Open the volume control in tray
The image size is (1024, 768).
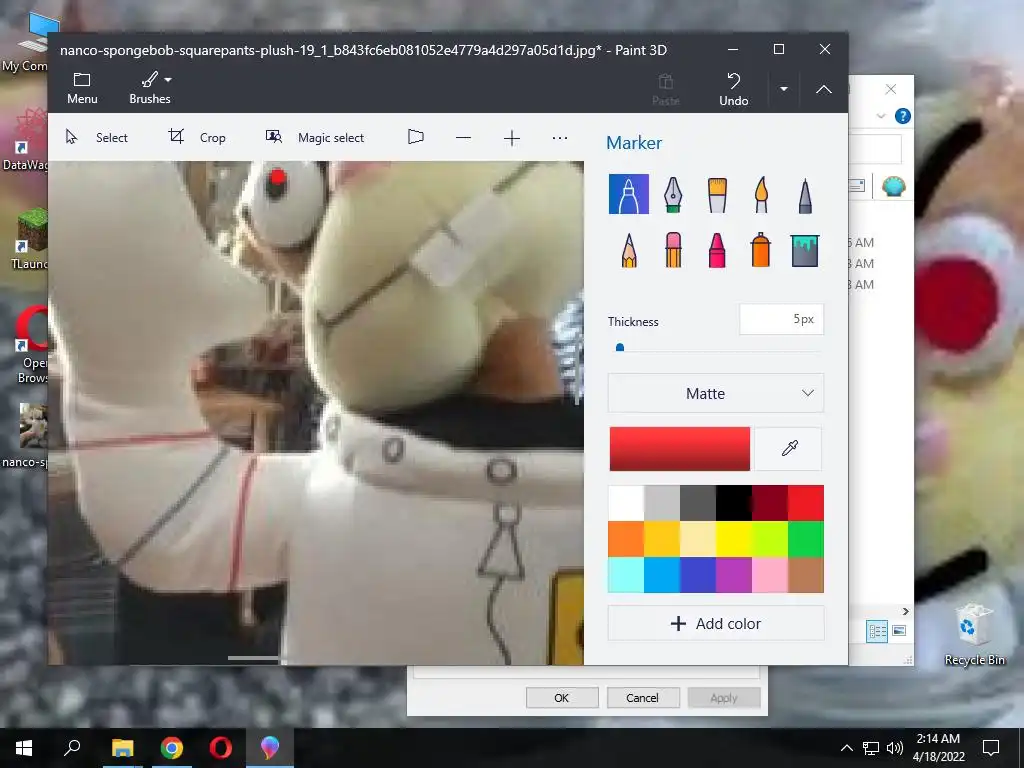(895, 748)
